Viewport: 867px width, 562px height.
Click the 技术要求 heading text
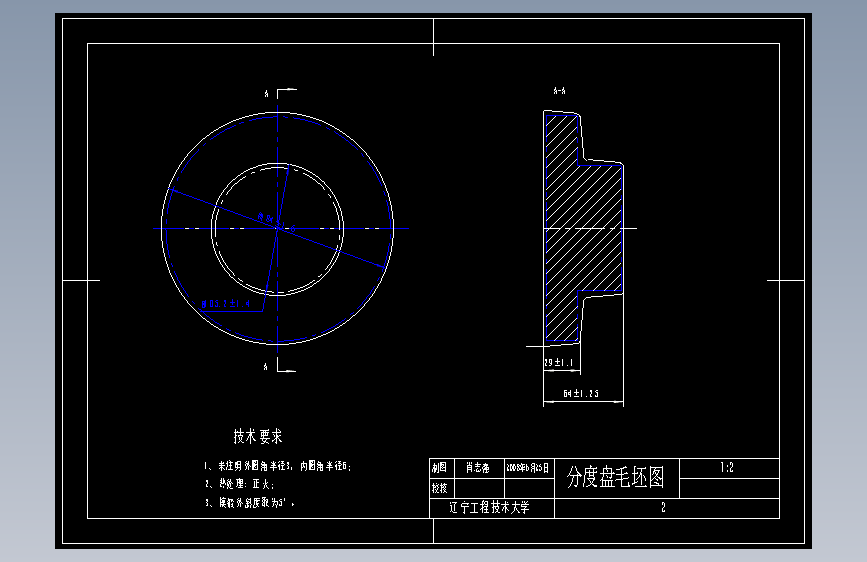click(x=258, y=436)
